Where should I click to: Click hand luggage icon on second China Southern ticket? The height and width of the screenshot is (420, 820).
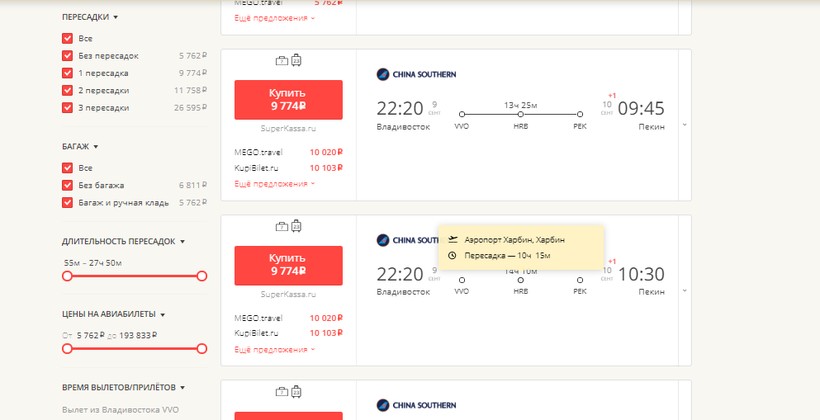[281, 226]
